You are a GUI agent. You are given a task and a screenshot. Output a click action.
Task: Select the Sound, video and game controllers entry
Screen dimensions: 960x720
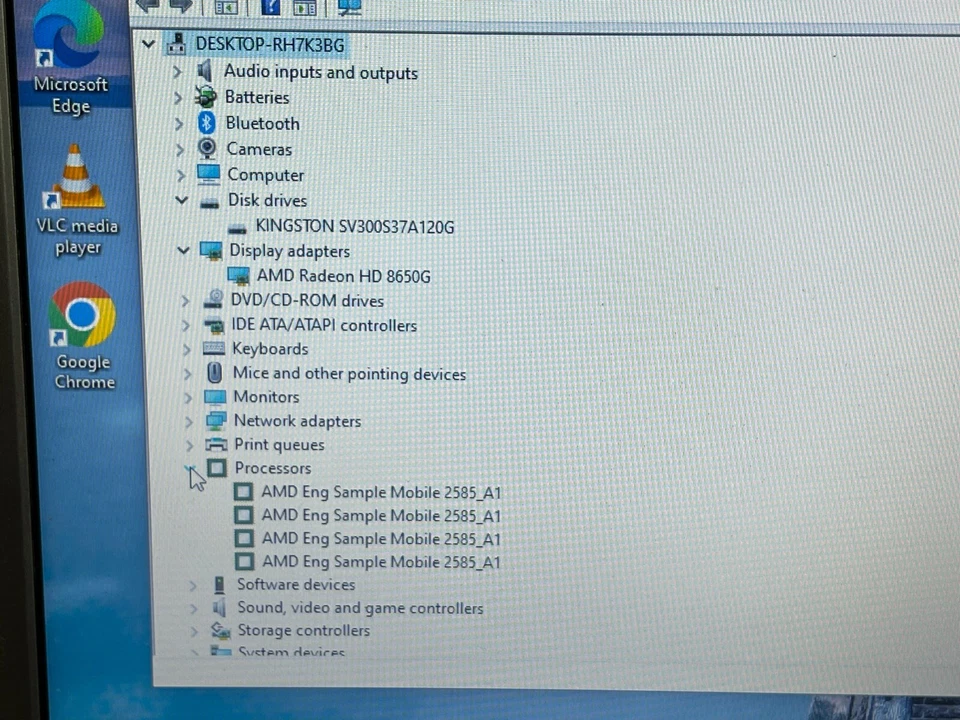click(360, 608)
